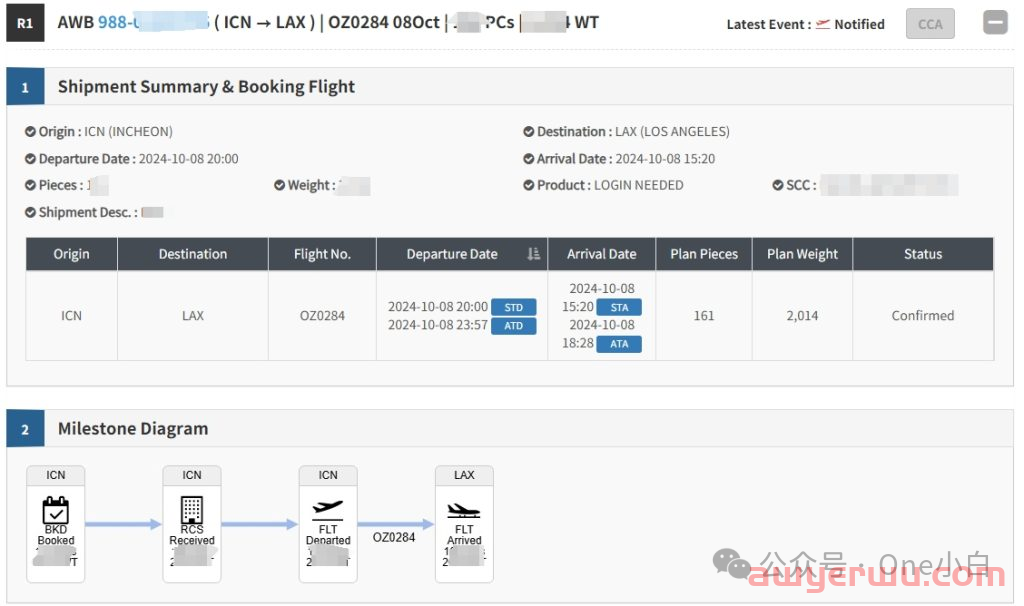Click the LAX header of arrived milestone
Screen dimensions: 1024x606
click(x=464, y=475)
